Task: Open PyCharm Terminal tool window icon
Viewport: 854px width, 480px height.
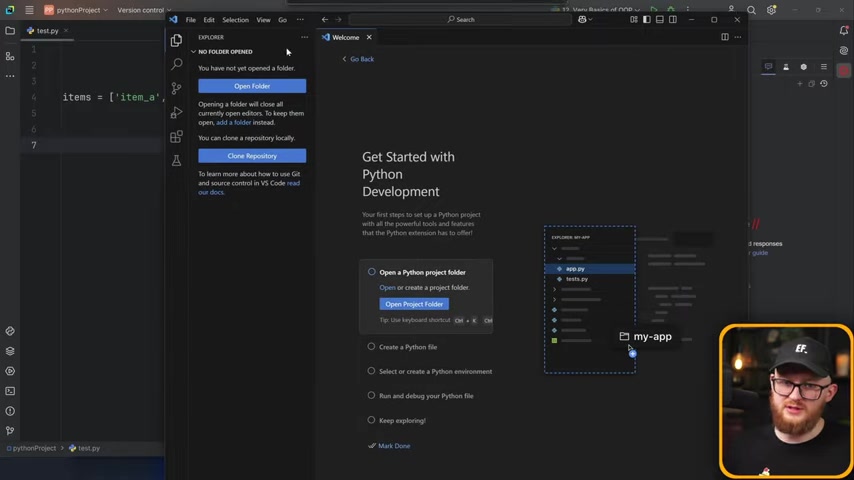Action: pos(10,391)
